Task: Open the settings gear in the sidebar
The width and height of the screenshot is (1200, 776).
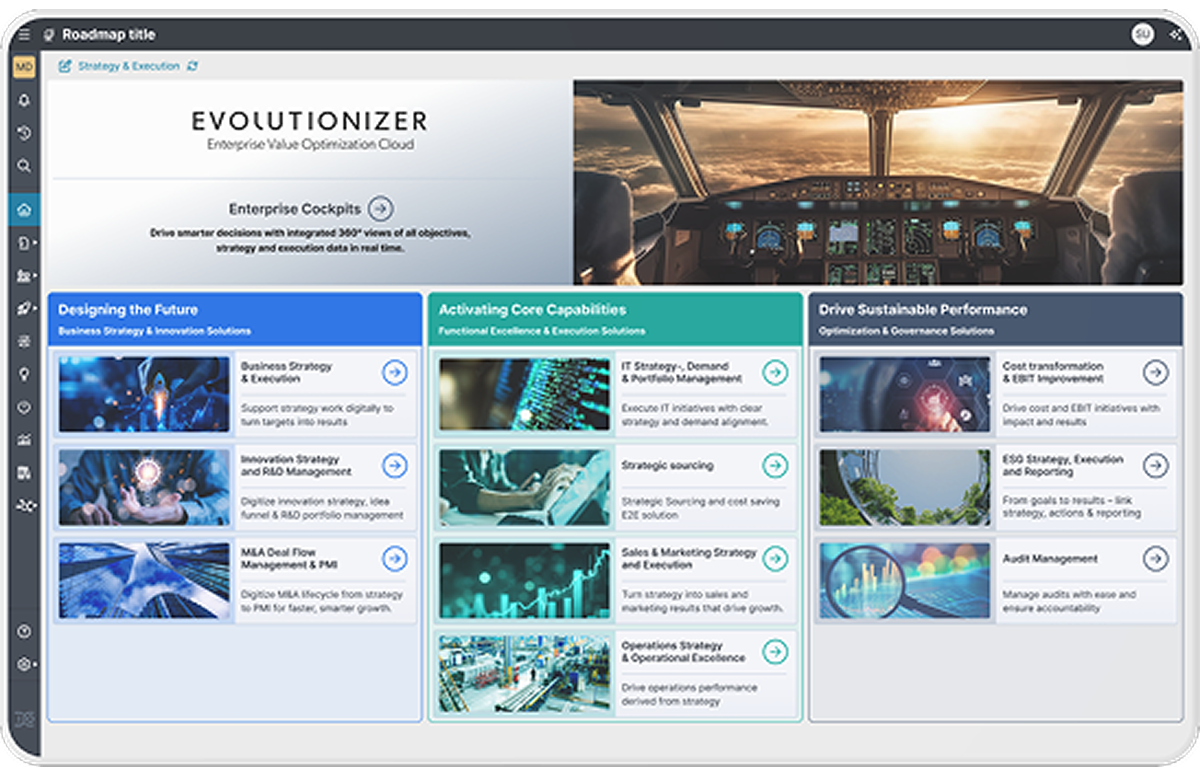Action: pos(25,664)
